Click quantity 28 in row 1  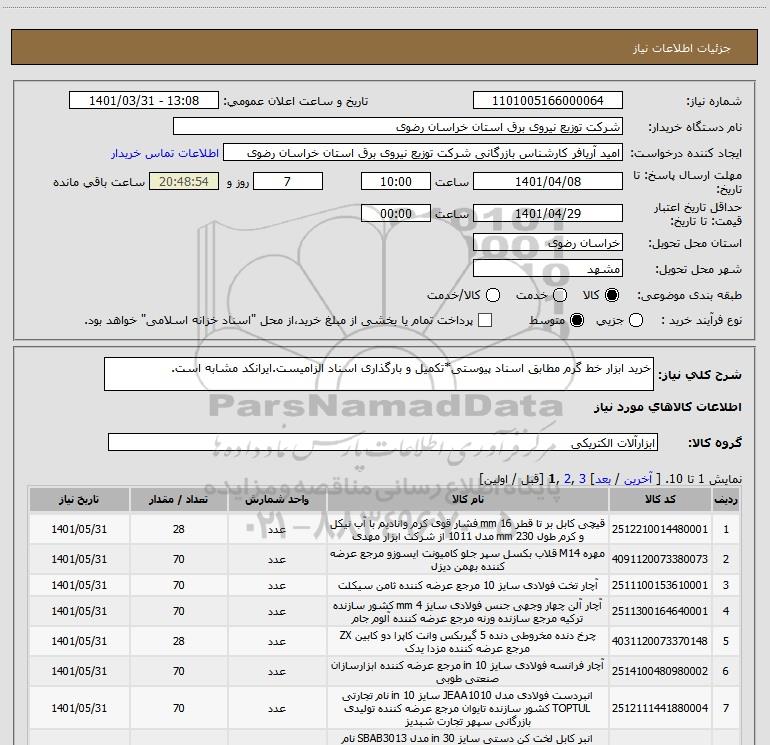pyautogui.click(x=178, y=529)
